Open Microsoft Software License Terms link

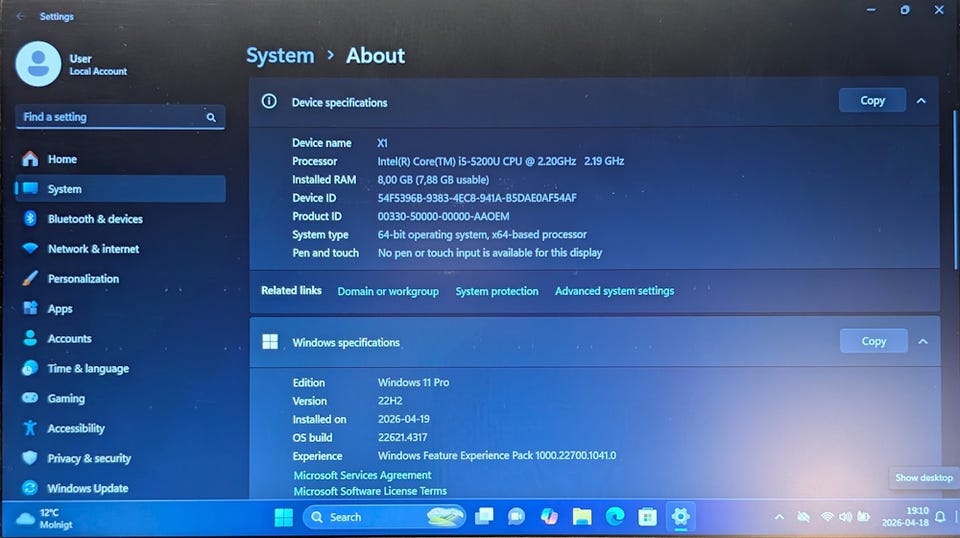(x=370, y=491)
